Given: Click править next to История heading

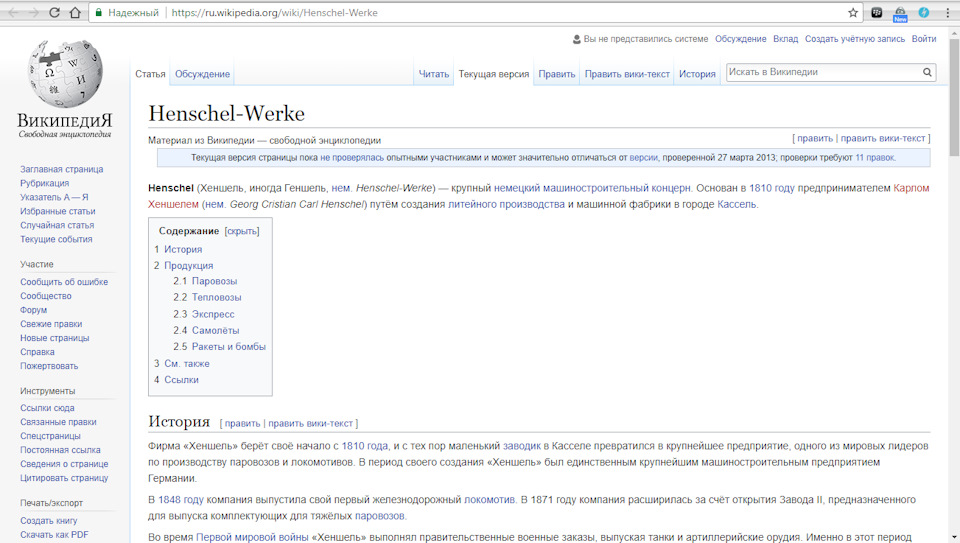Looking at the screenshot, I should pos(242,424).
